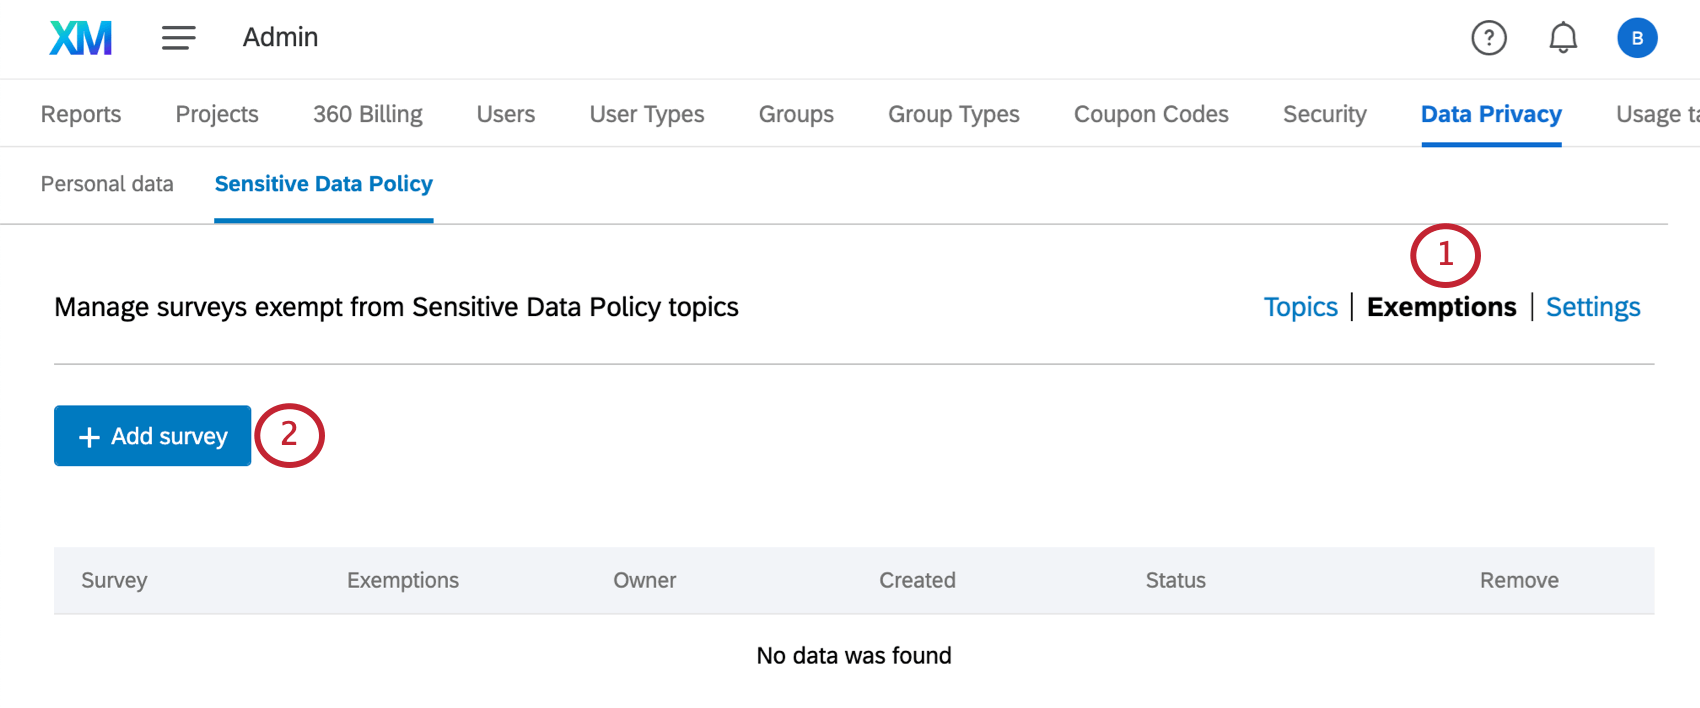Go to the Projects tab
Viewport: 1700px width, 708px height.
[x=217, y=114]
